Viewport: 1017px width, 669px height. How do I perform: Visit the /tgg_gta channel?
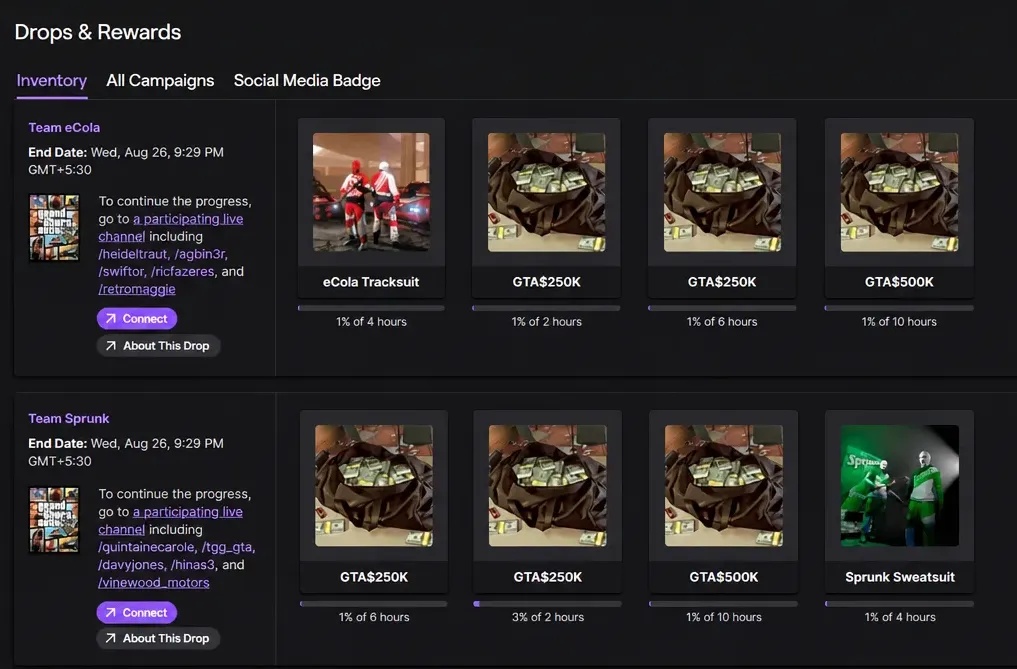point(227,547)
